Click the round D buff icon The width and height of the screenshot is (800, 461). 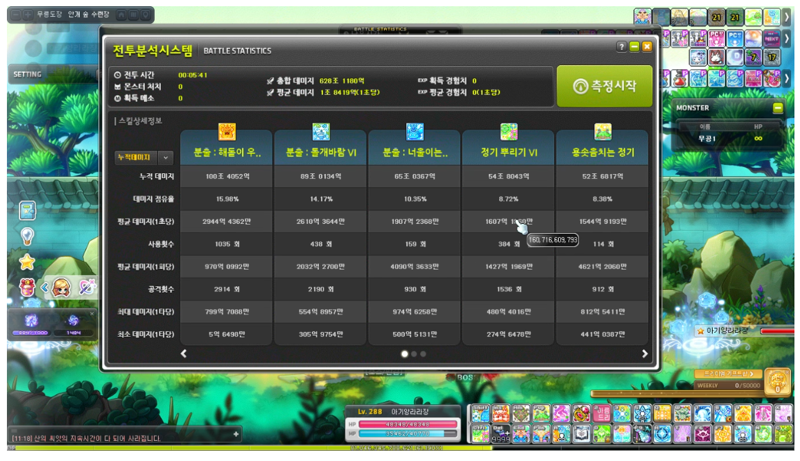(x=735, y=57)
